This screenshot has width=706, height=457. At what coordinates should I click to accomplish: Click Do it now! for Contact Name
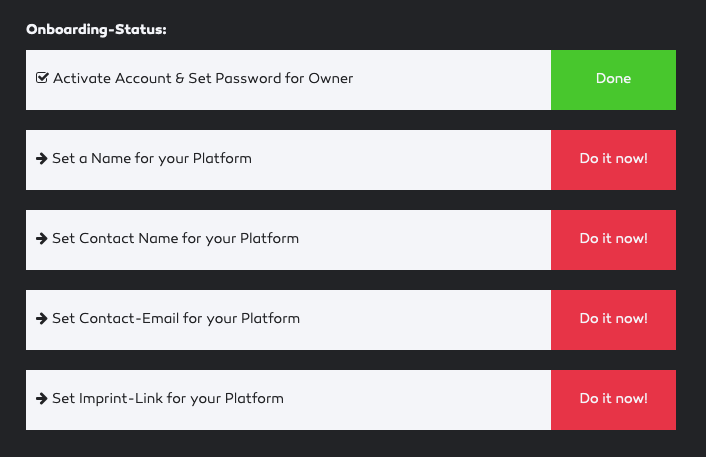pos(613,240)
